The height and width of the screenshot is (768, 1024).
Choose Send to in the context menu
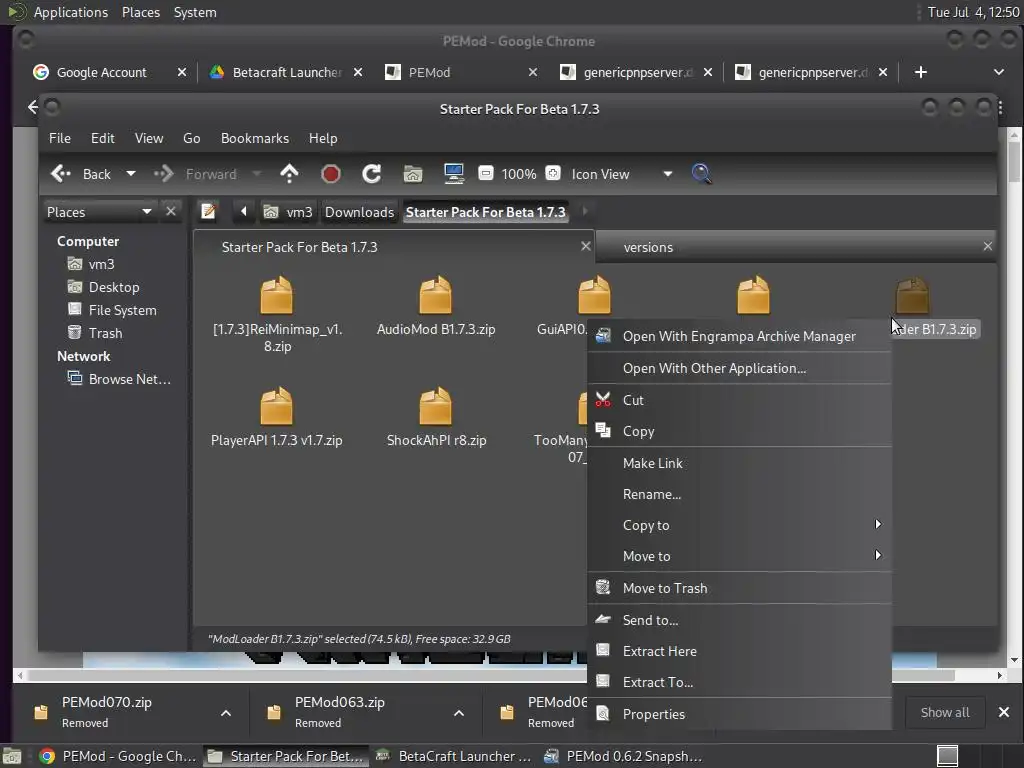click(x=740, y=620)
